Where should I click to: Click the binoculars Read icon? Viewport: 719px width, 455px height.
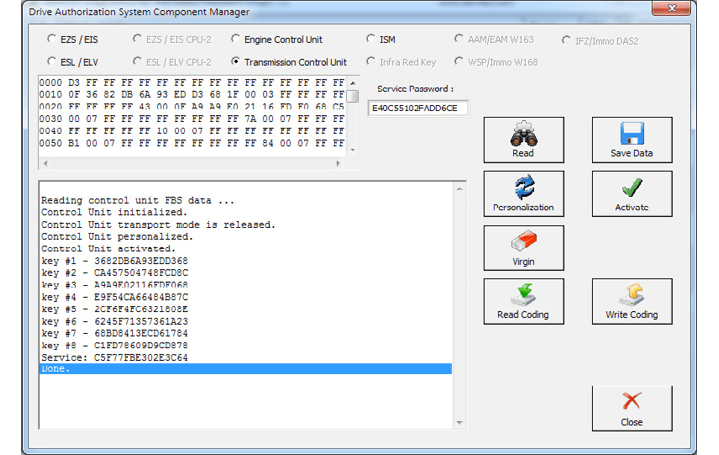point(523,134)
